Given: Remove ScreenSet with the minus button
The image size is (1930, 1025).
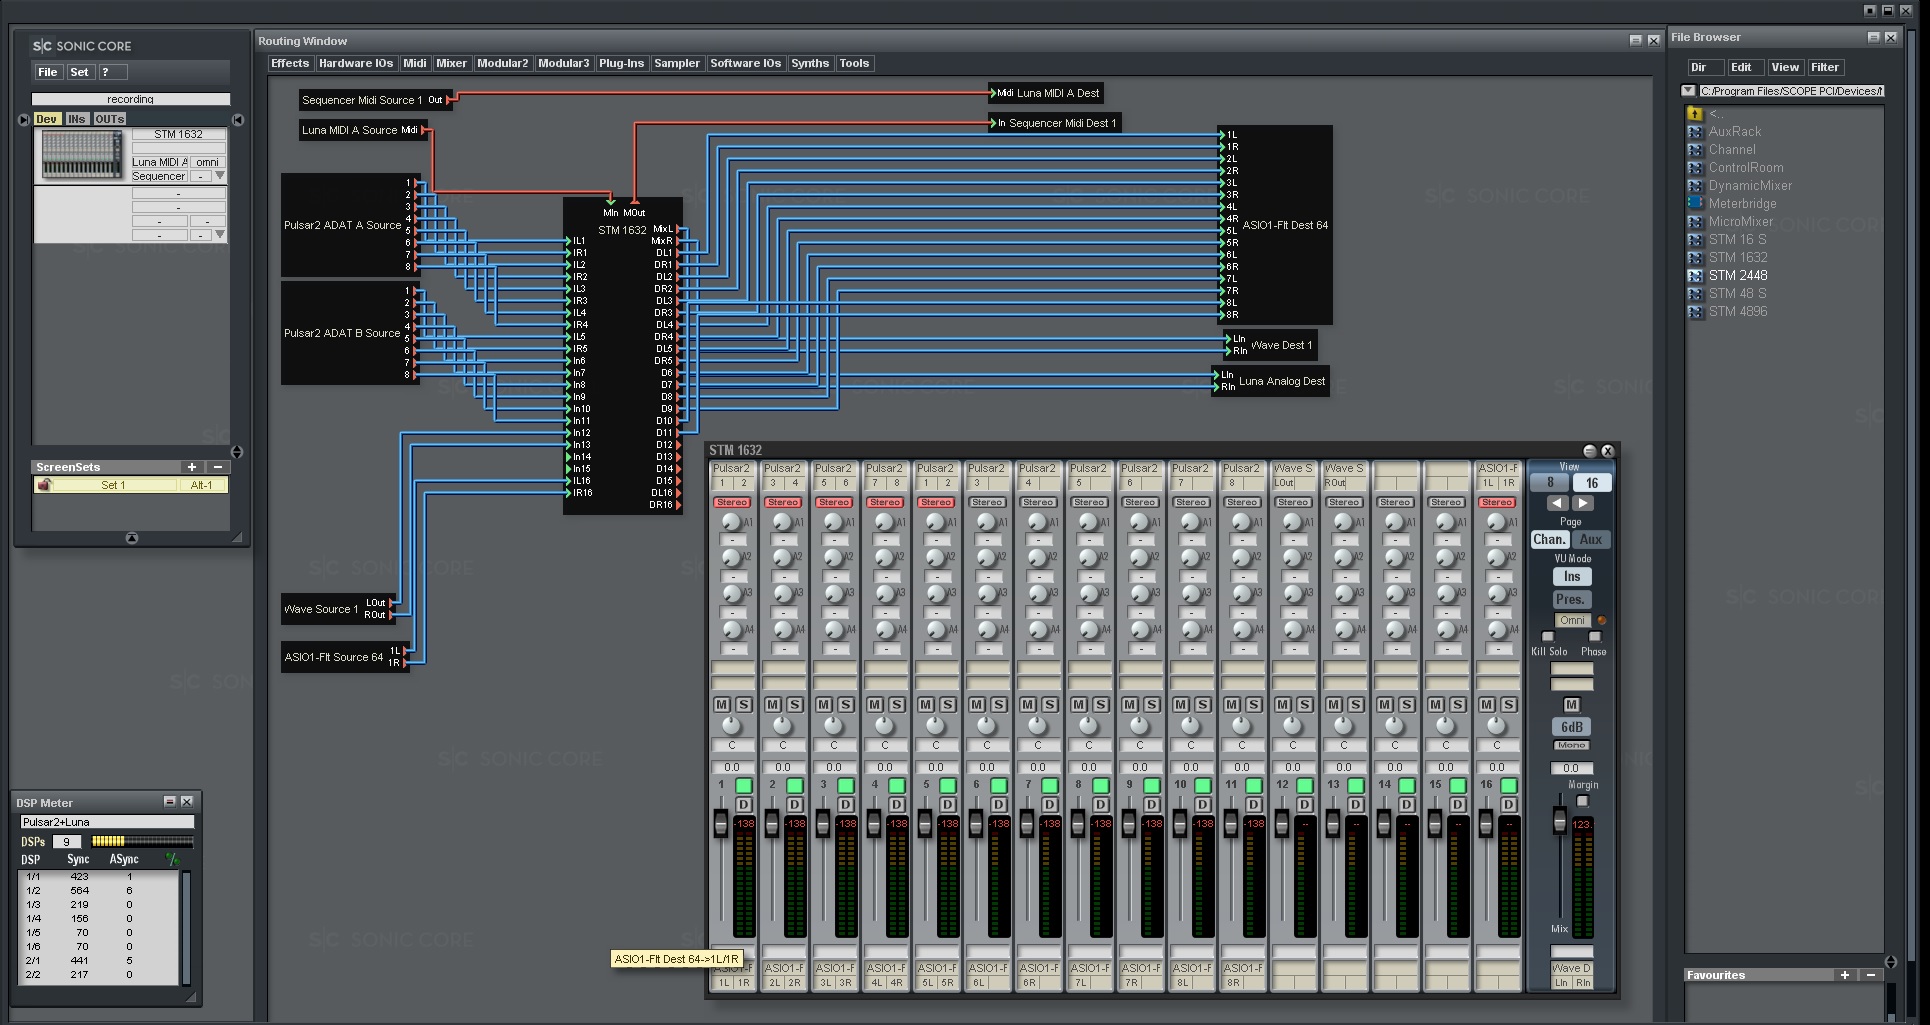Looking at the screenshot, I should (x=218, y=467).
